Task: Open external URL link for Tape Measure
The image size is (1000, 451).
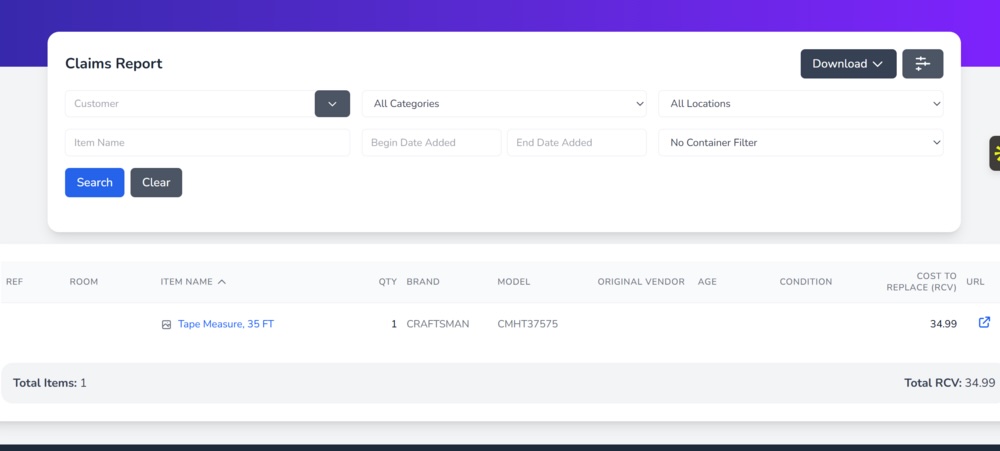Action: click(x=984, y=322)
